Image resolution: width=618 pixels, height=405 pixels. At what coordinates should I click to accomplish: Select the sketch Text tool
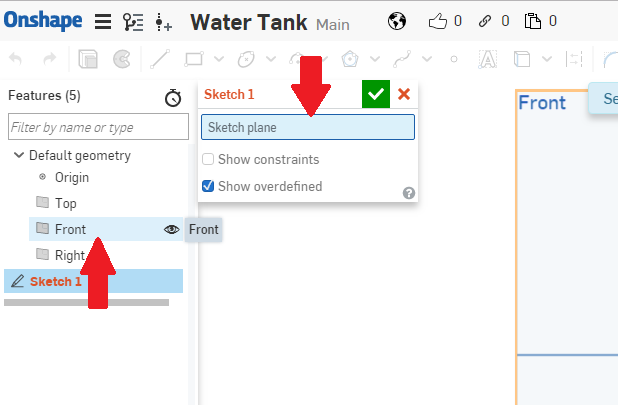click(488, 59)
